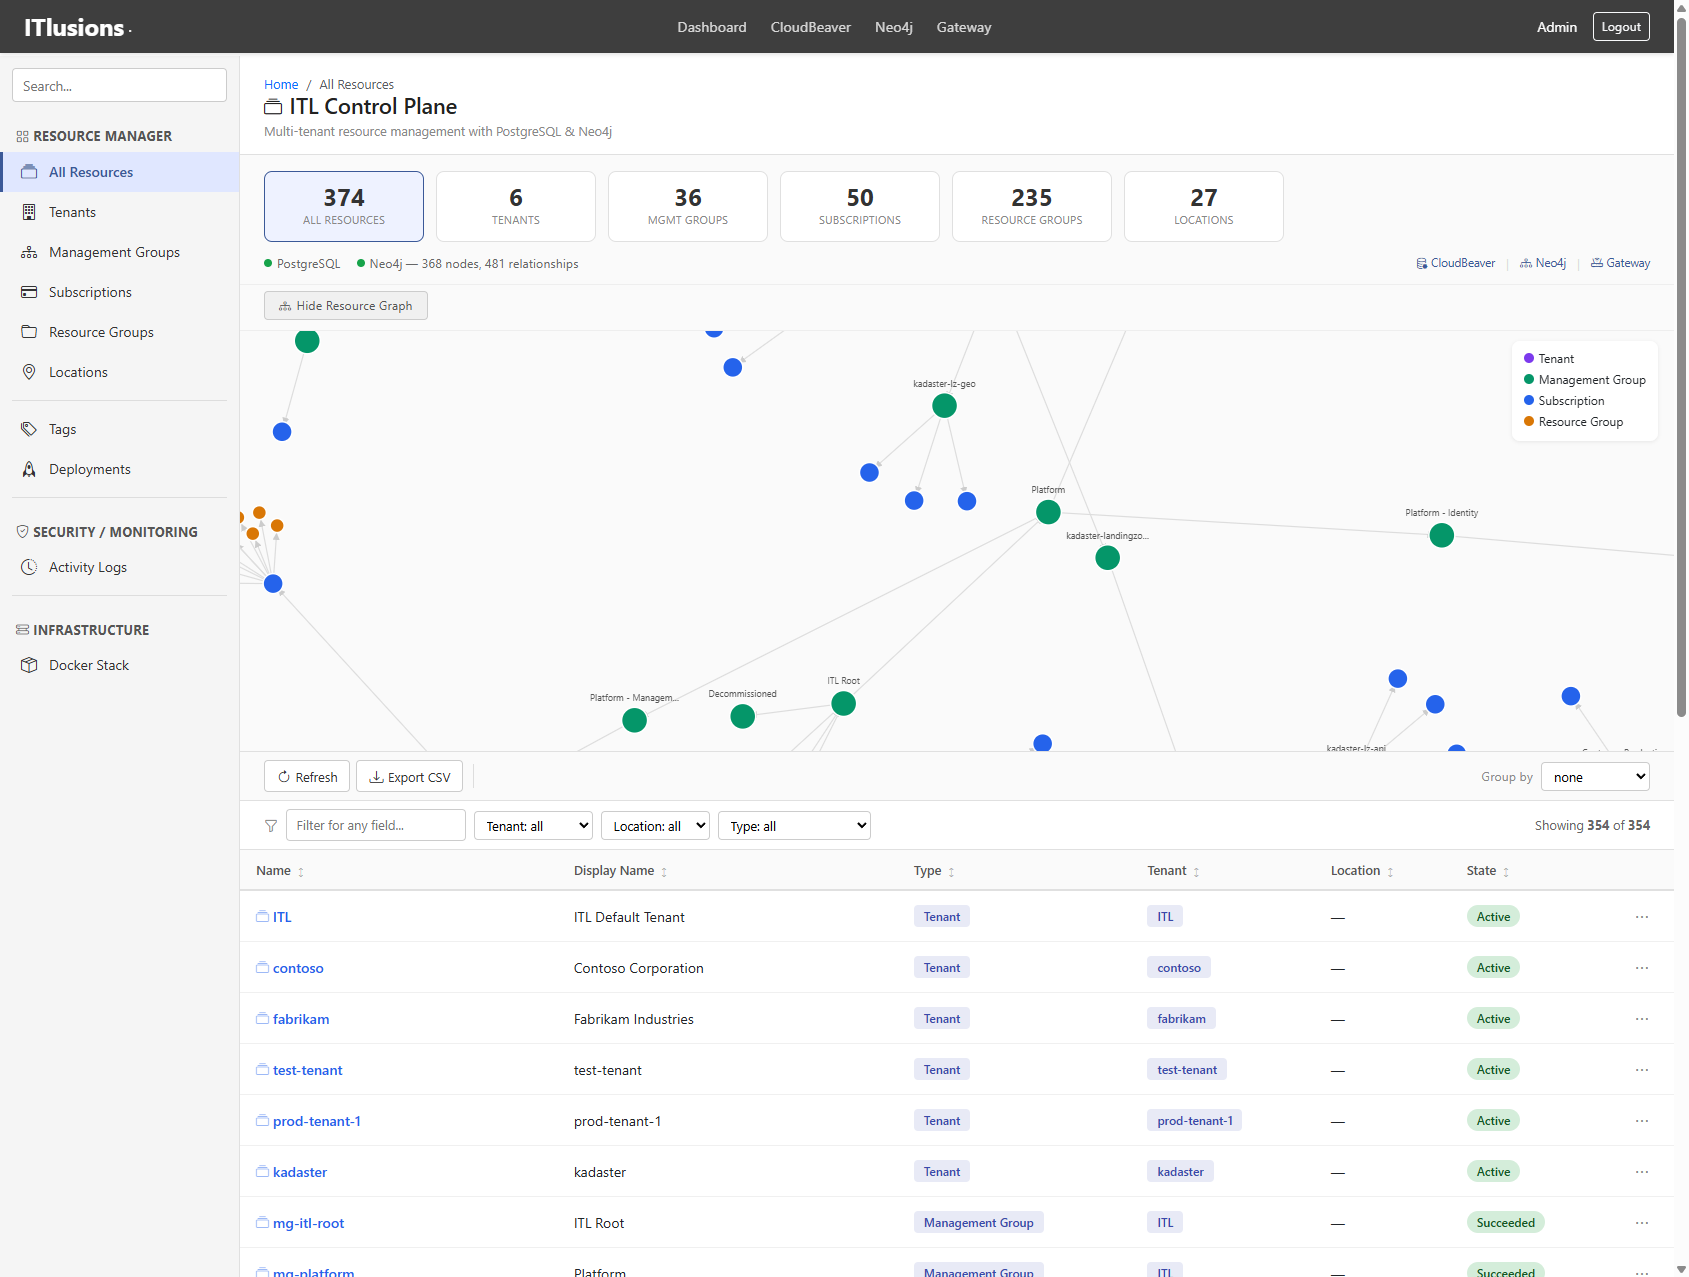Viewport: 1689px width, 1277px height.
Task: Export the resource list as CSV
Action: click(408, 776)
